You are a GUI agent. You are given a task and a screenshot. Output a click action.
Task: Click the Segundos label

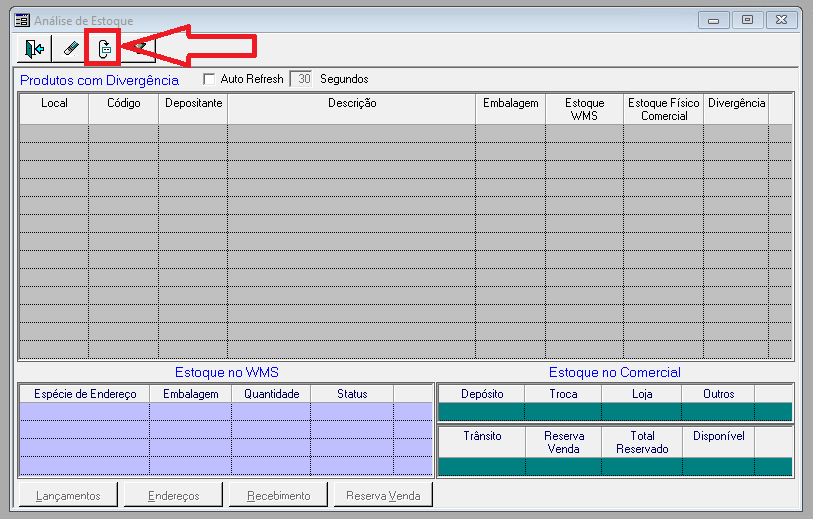(x=344, y=79)
